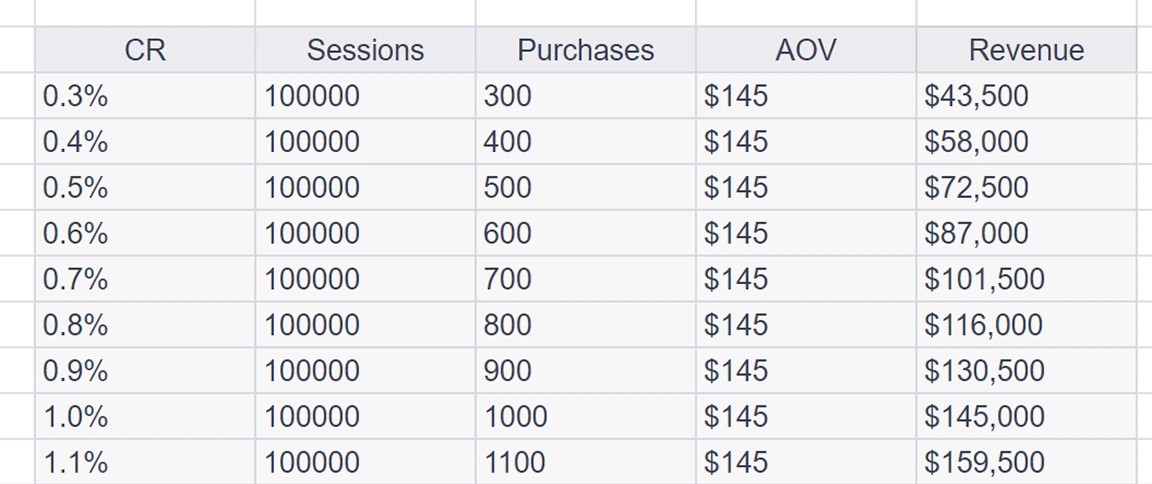Screen dimensions: 1152x484
Task: Select the AOV header cell
Action: pyautogui.click(x=805, y=50)
